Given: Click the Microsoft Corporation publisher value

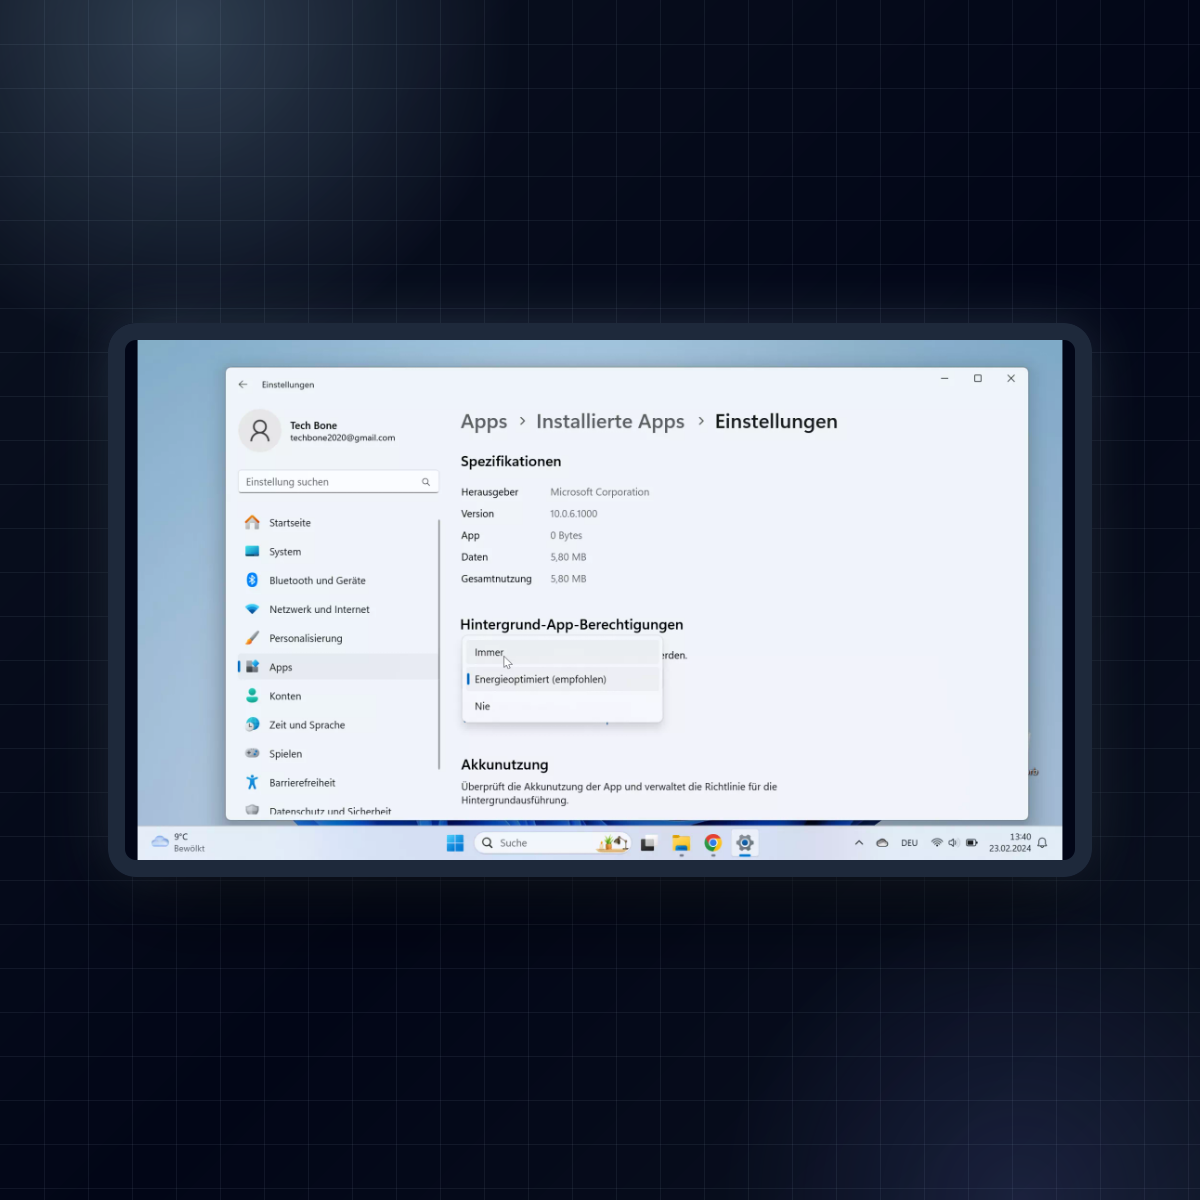Looking at the screenshot, I should coord(600,492).
